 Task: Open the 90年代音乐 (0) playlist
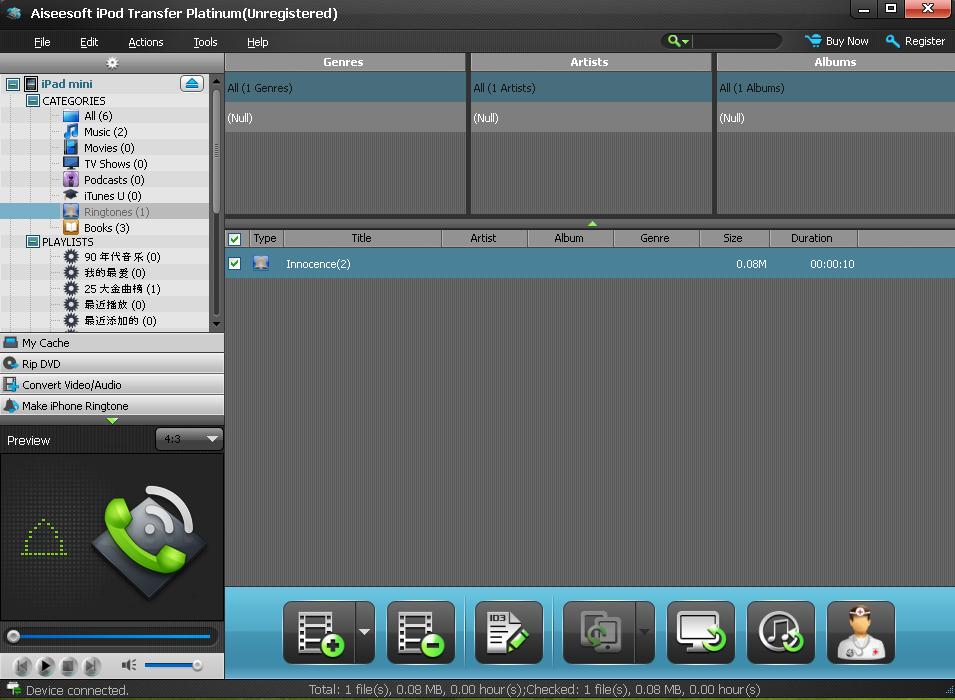click(122, 256)
